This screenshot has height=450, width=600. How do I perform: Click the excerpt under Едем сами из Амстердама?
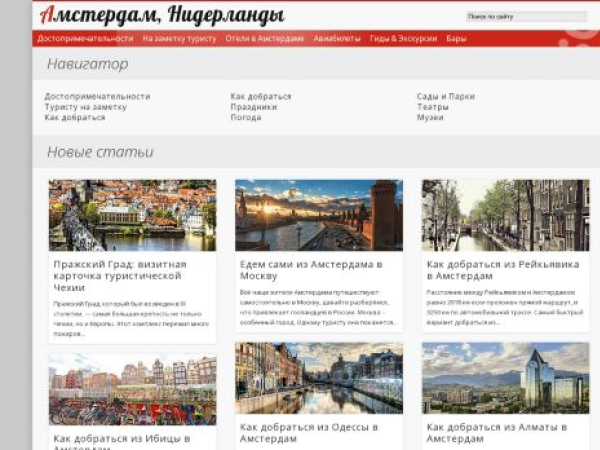click(318, 307)
